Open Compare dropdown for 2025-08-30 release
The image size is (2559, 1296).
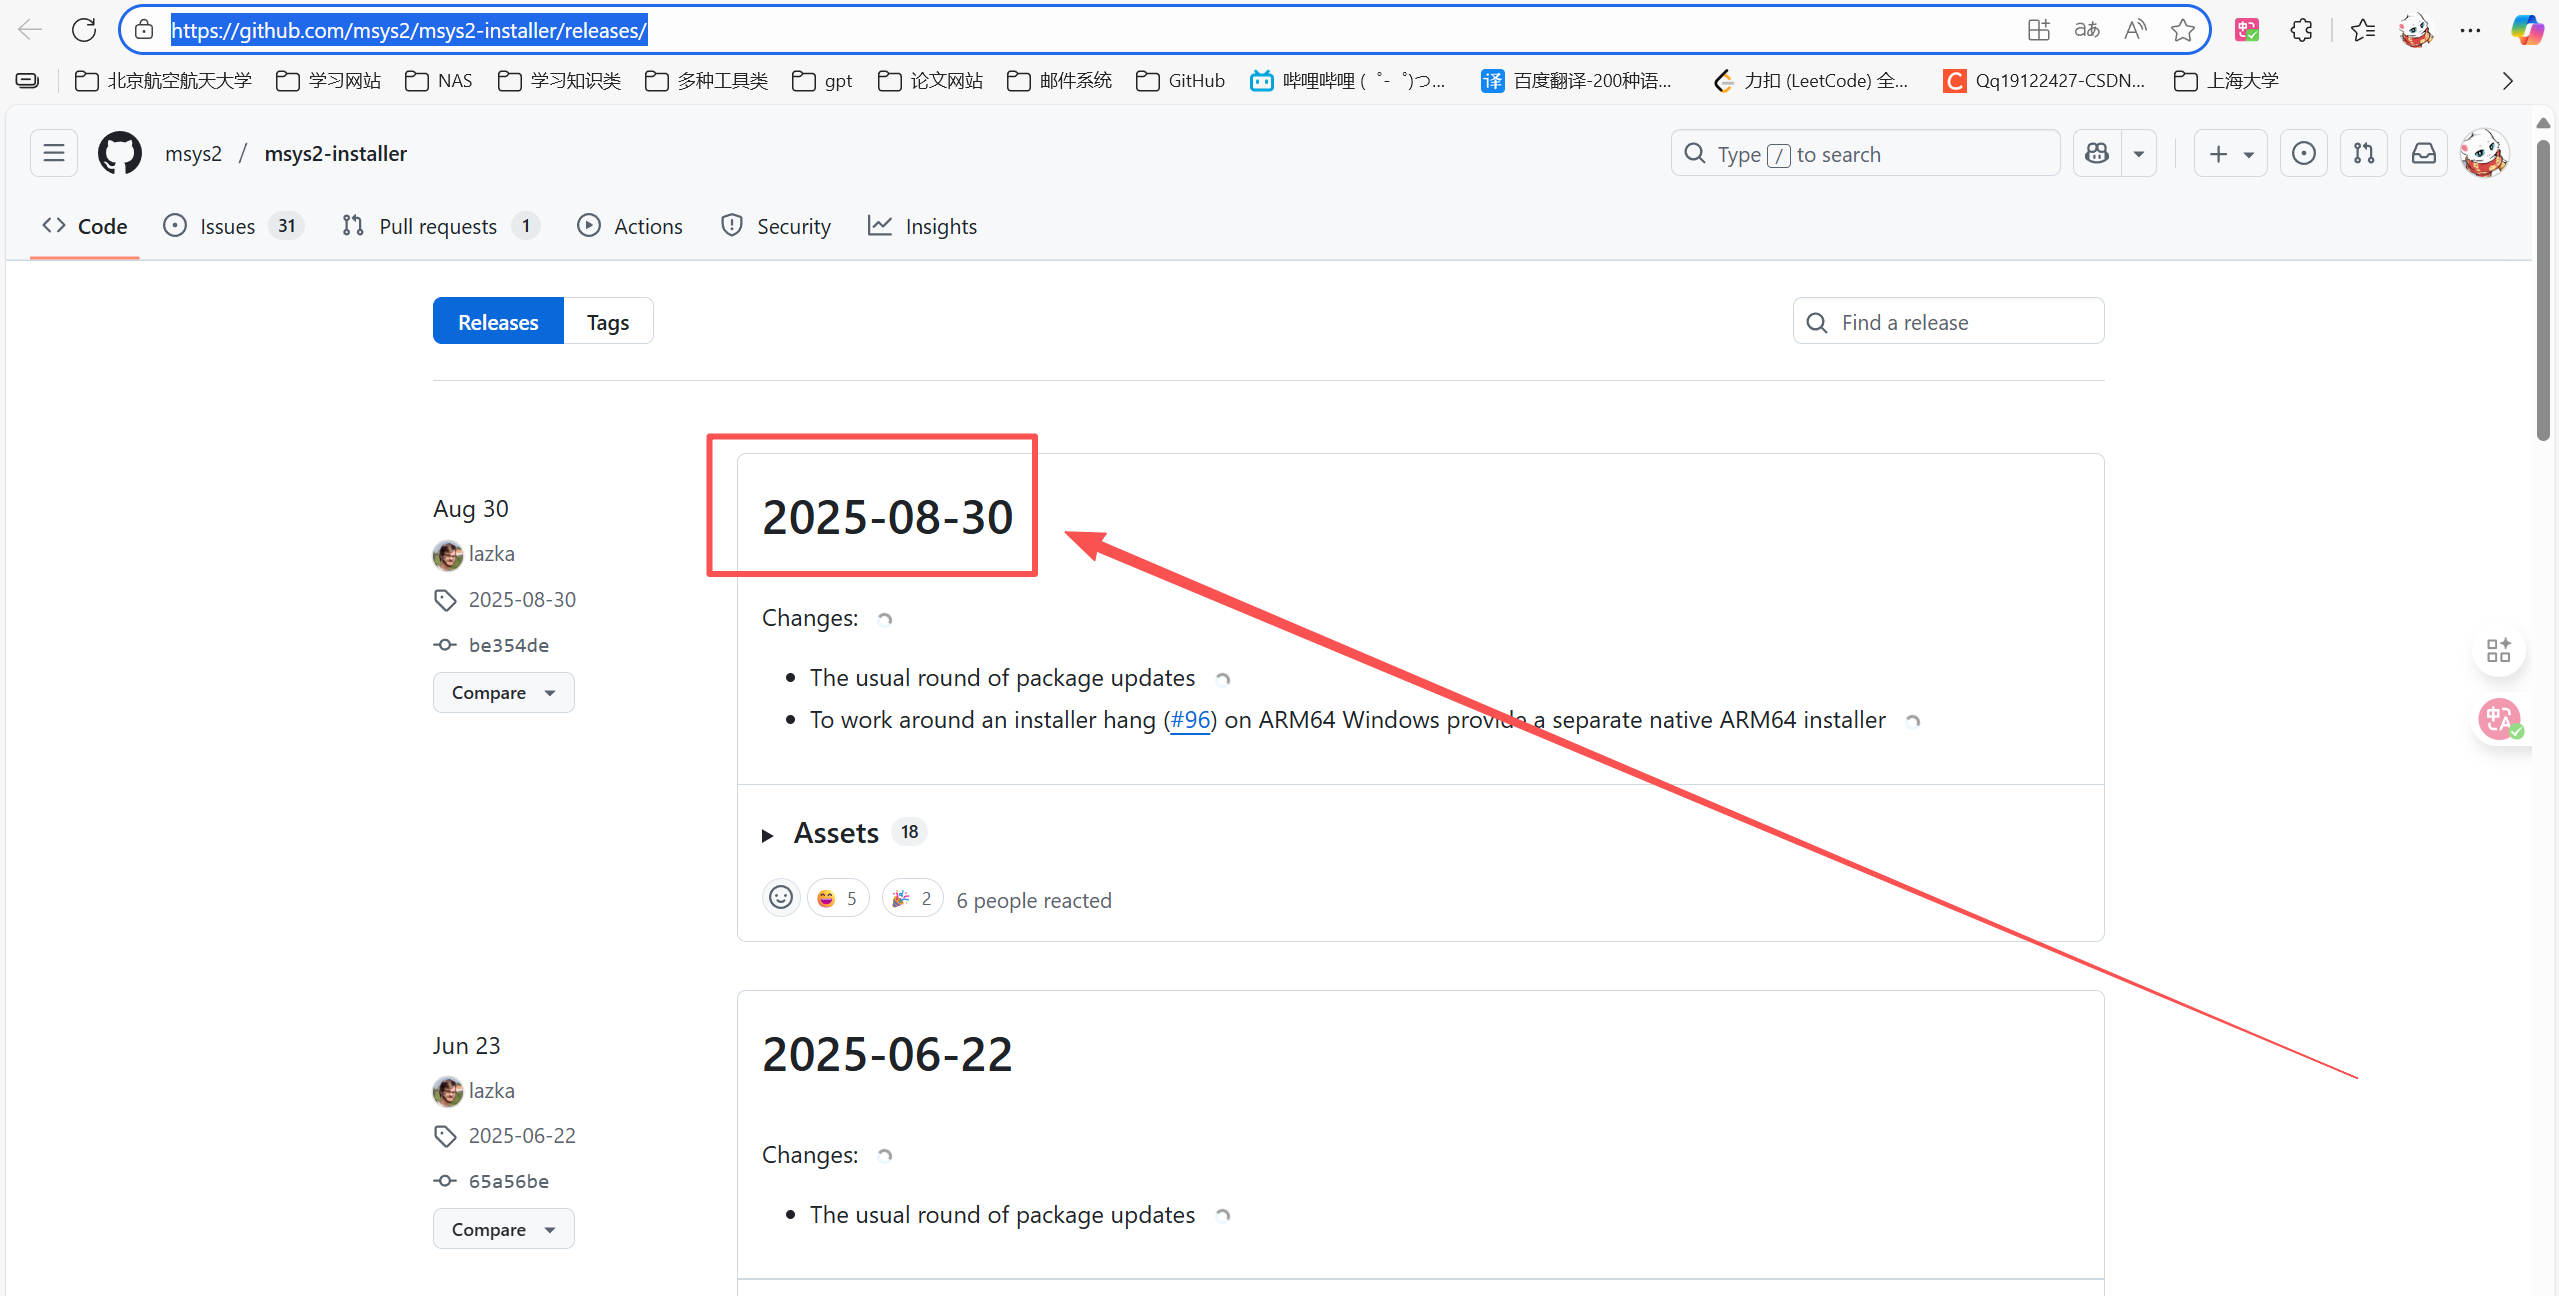pyautogui.click(x=503, y=692)
